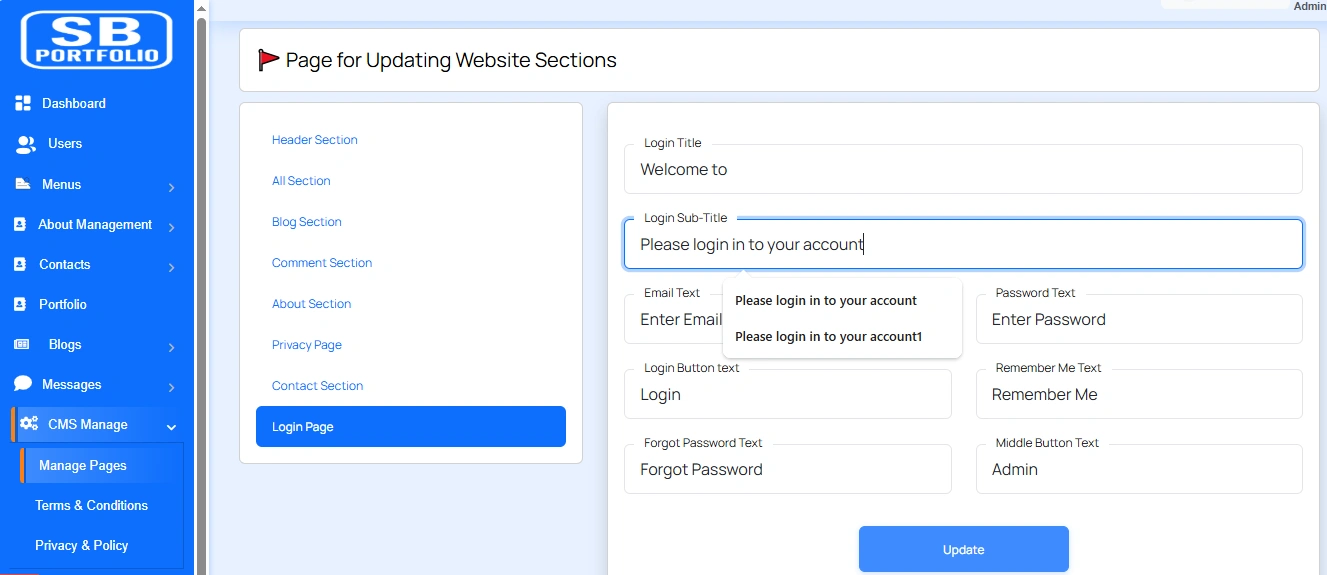Collapse the CMS Manage dropdown chevron

pos(172,427)
